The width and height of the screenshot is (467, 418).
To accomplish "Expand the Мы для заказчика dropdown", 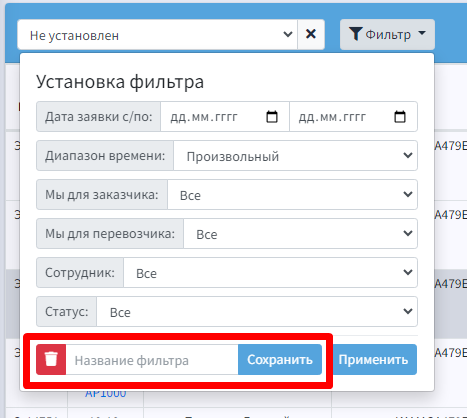I will pos(292,195).
